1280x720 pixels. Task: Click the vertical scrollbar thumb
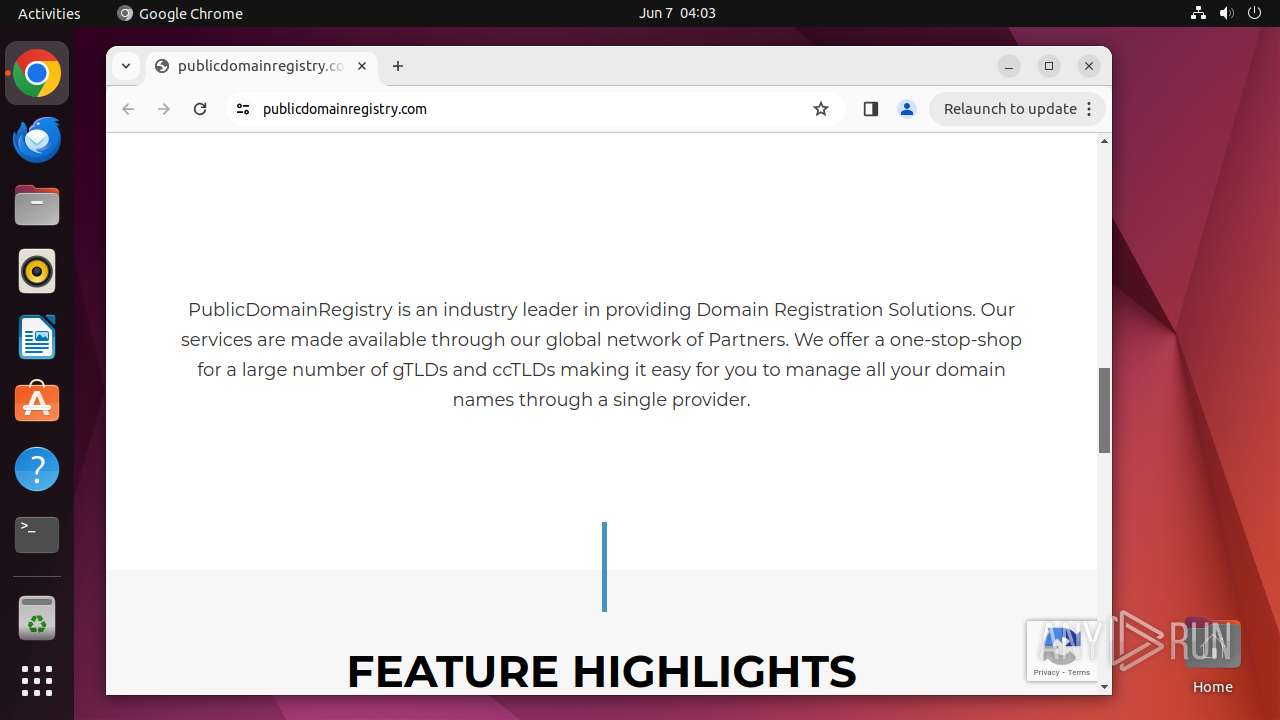1104,410
